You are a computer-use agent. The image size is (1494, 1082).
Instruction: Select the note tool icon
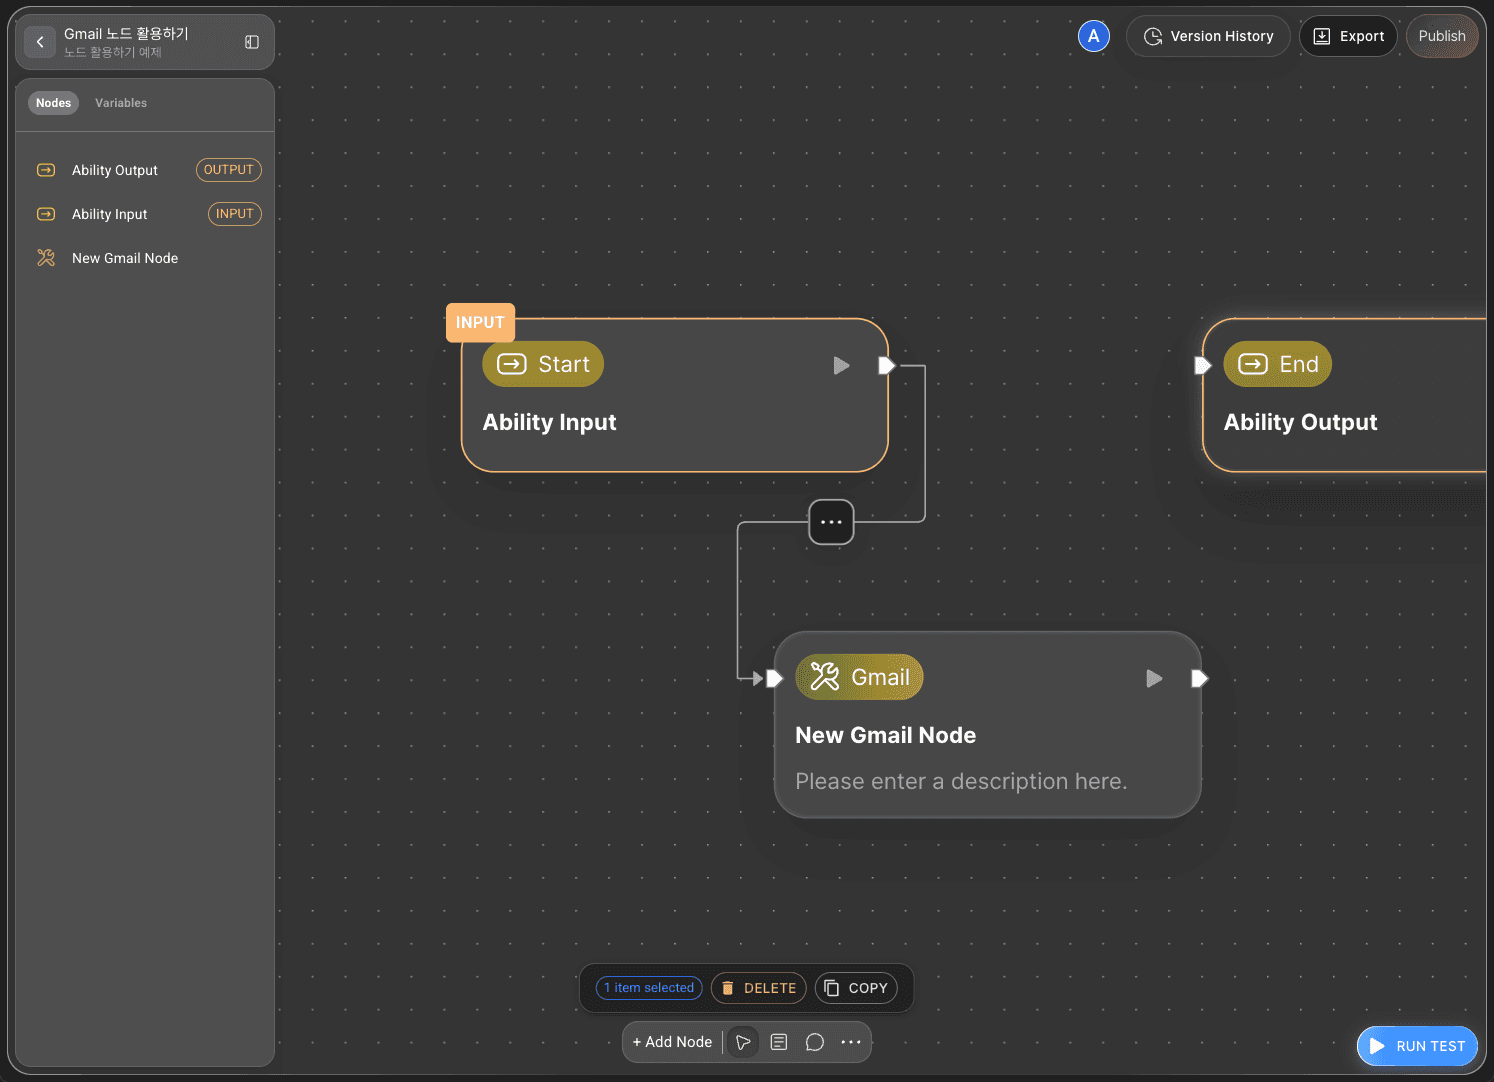(779, 1042)
